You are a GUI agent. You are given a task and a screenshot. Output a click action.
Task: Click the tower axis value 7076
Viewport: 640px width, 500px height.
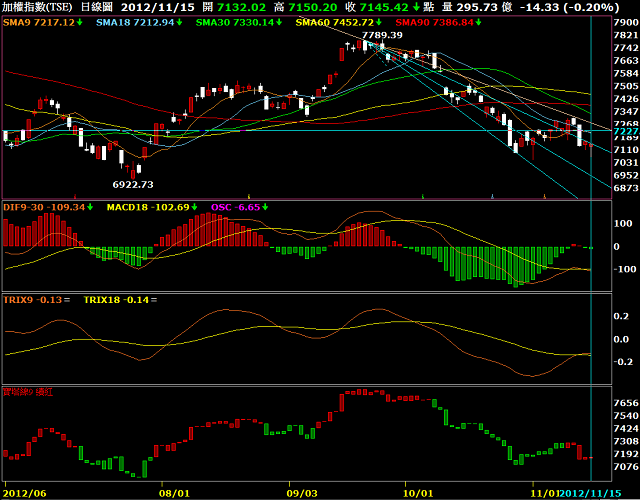(x=626, y=467)
